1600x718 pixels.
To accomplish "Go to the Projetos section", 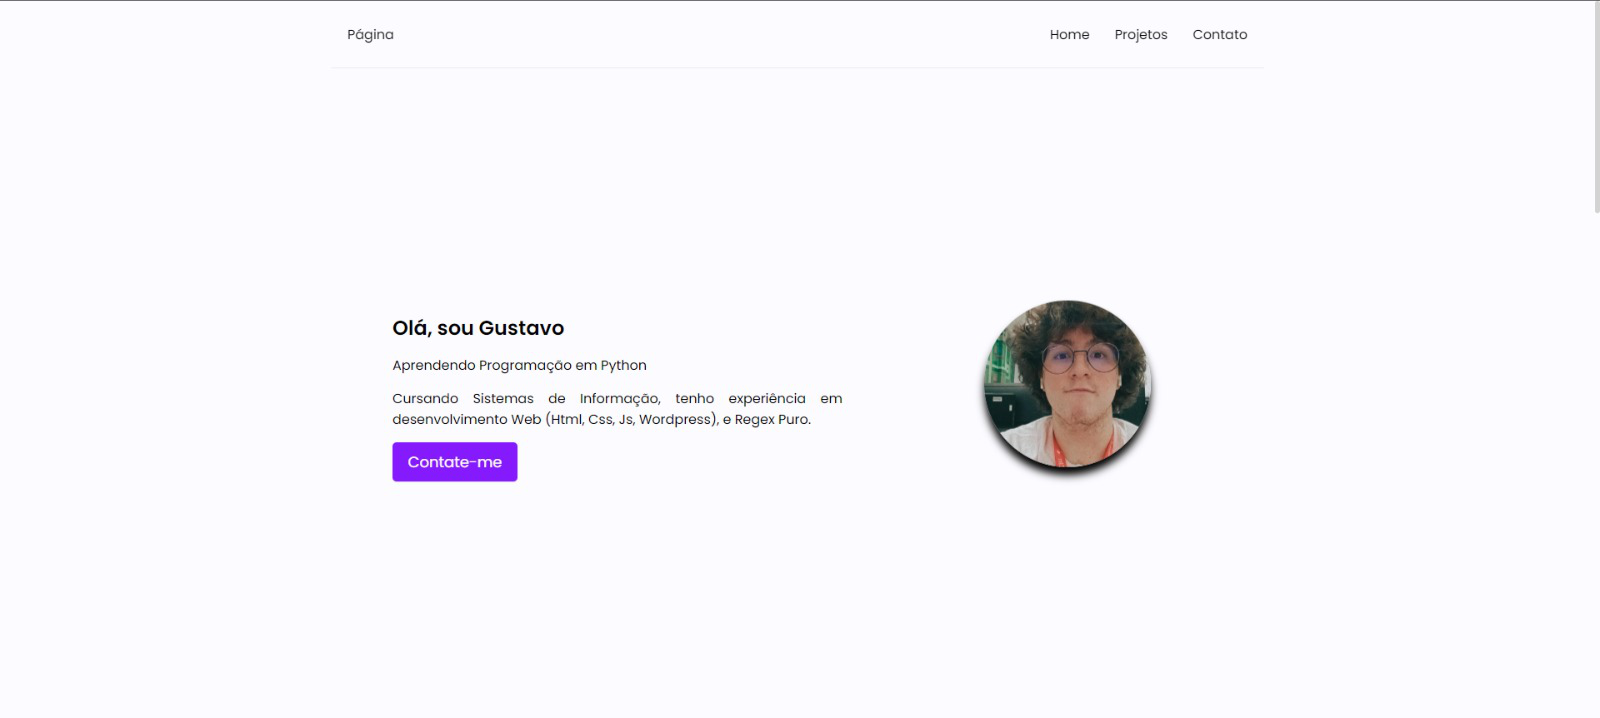I will pyautogui.click(x=1141, y=34).
